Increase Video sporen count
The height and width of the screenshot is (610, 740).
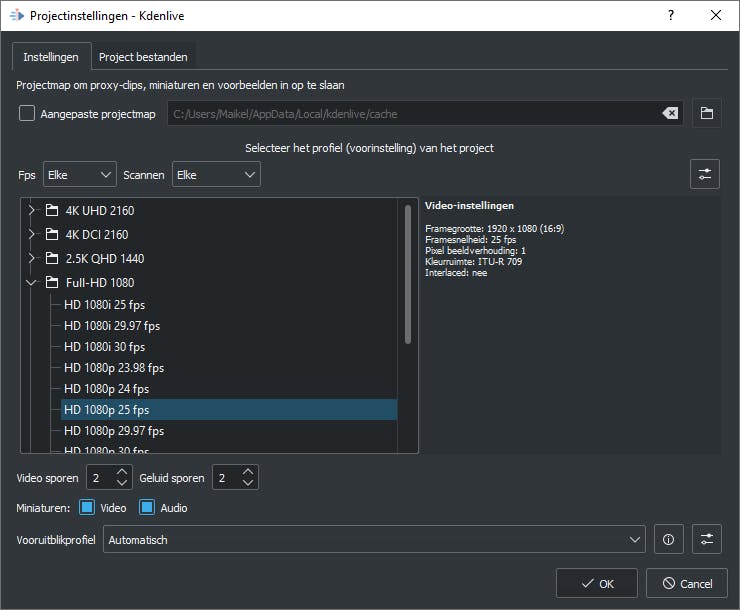122,472
